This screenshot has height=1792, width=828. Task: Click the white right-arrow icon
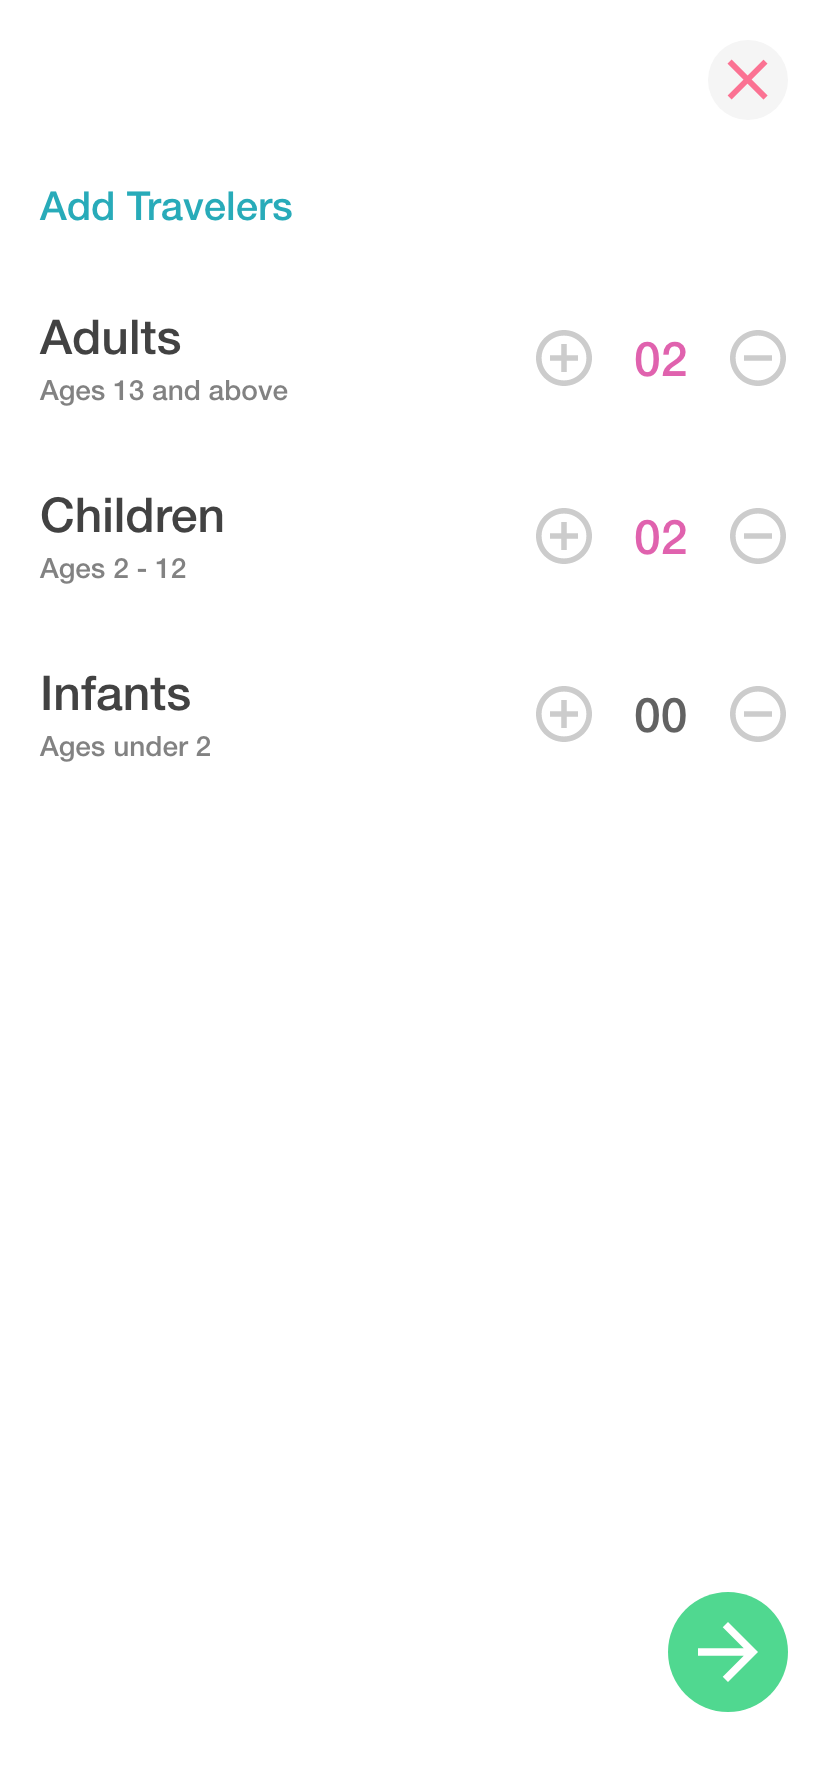(x=727, y=1651)
